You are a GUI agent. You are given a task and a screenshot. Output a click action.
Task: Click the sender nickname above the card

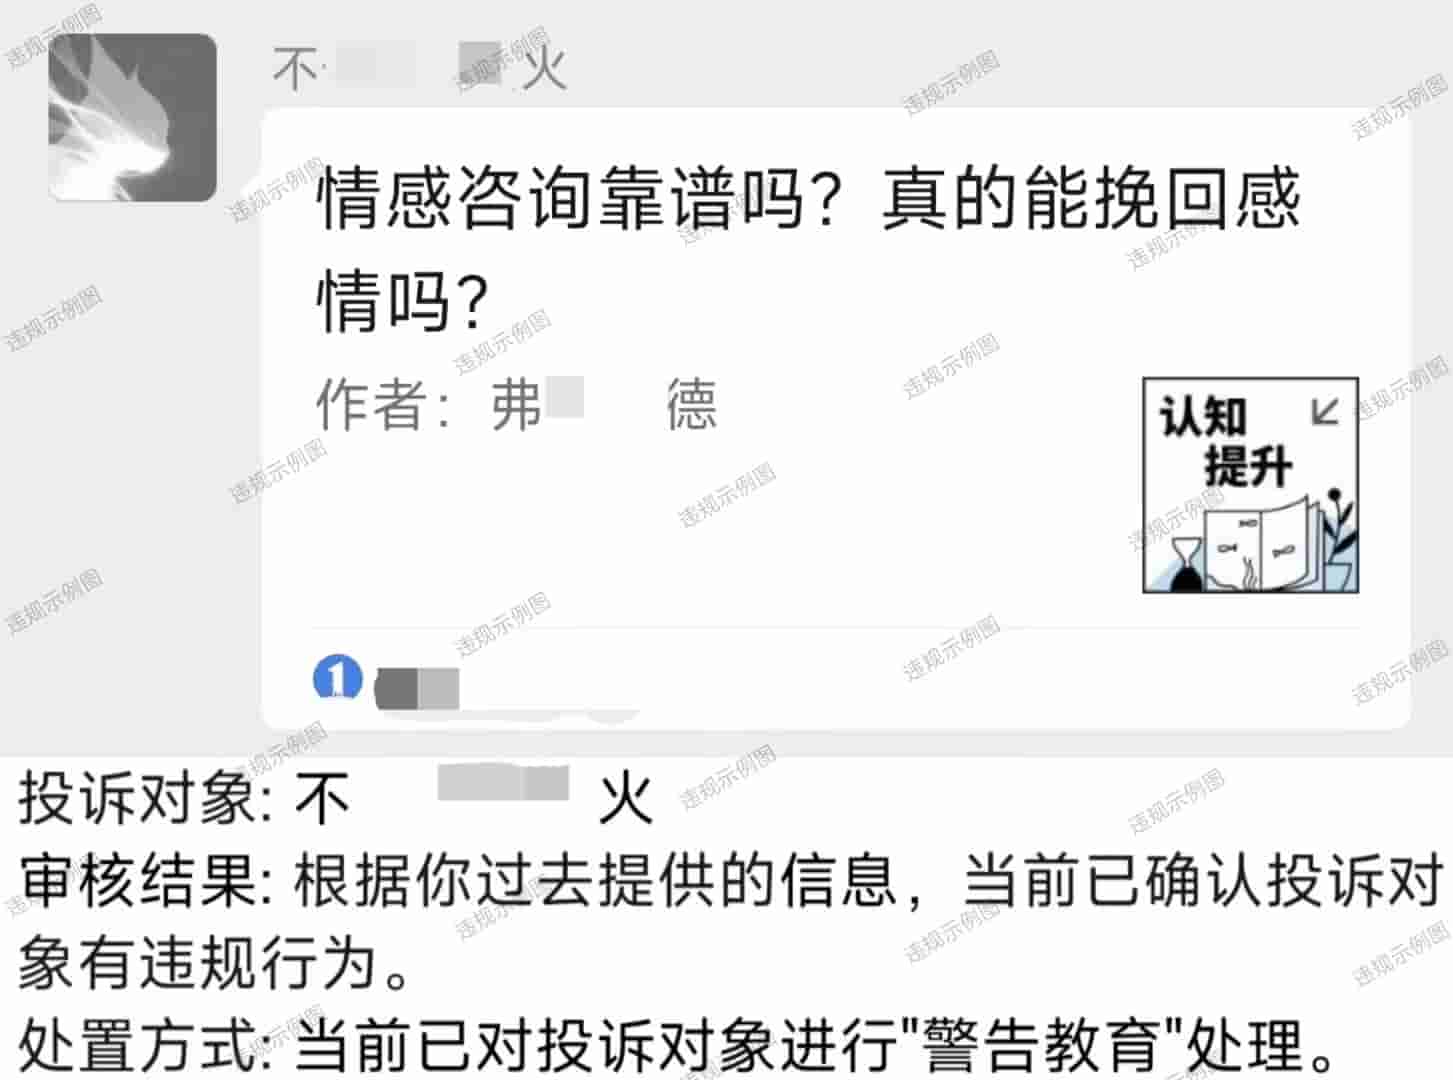(x=420, y=68)
